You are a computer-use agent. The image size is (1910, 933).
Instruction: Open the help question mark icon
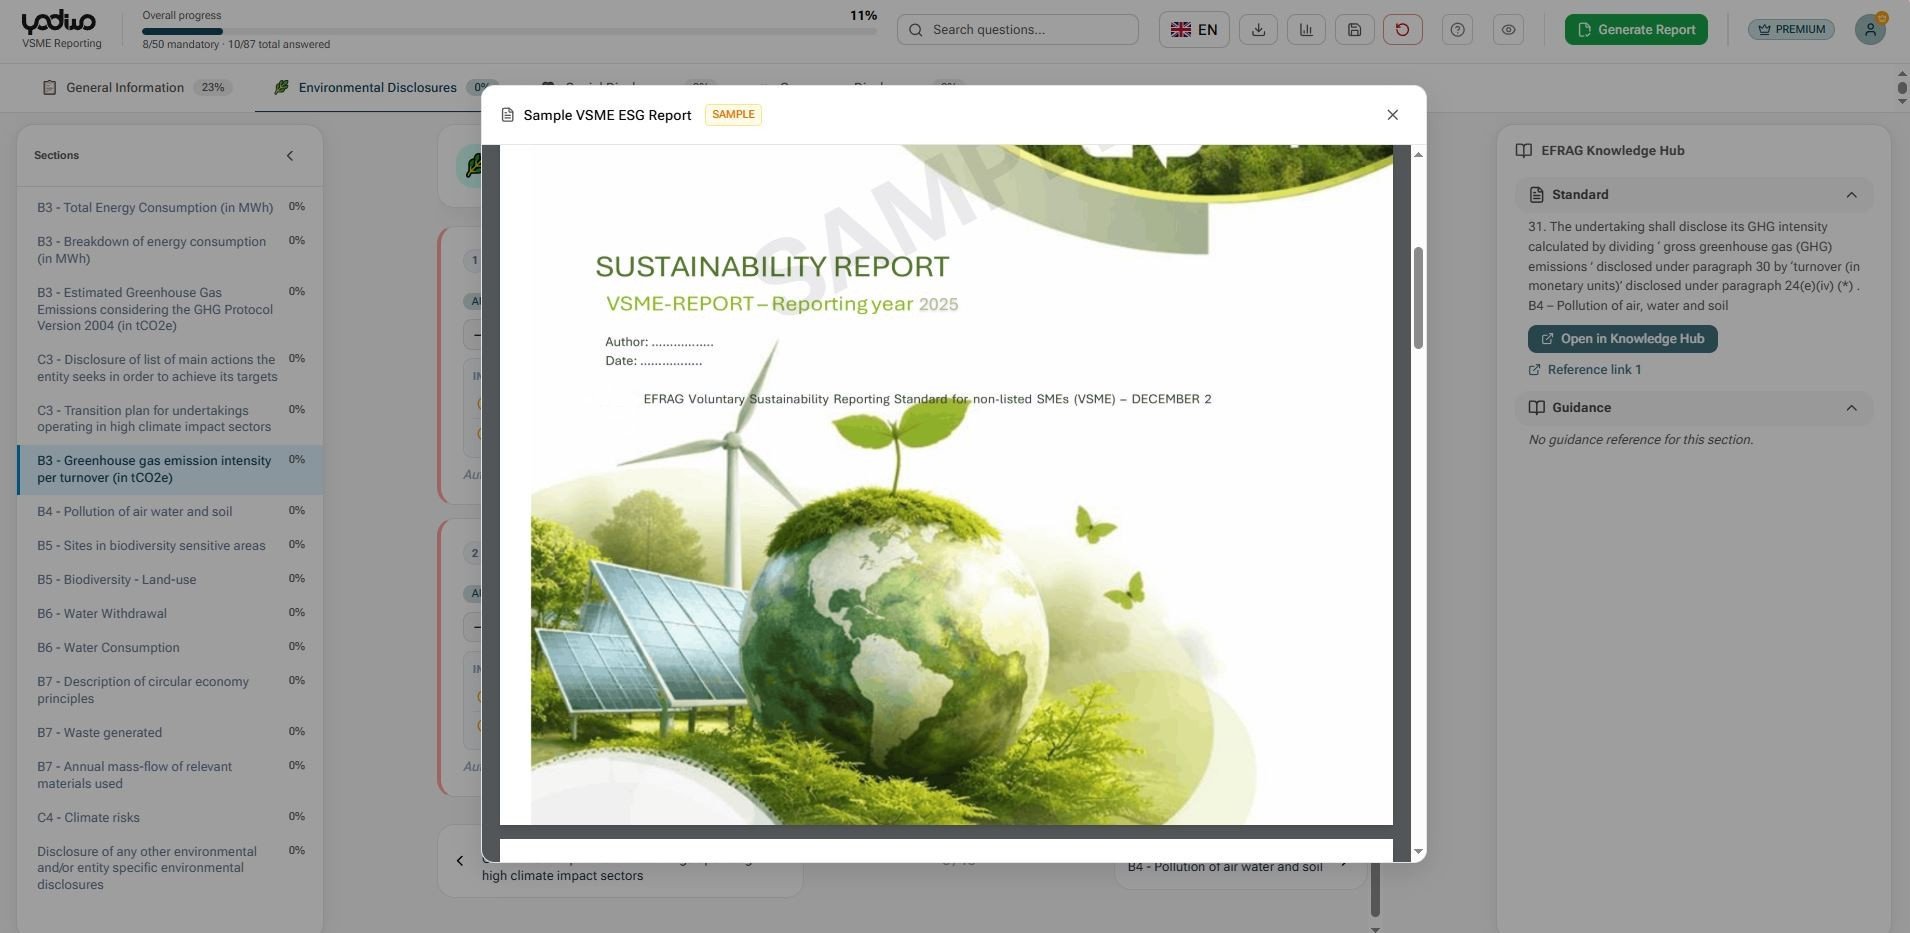coord(1457,30)
